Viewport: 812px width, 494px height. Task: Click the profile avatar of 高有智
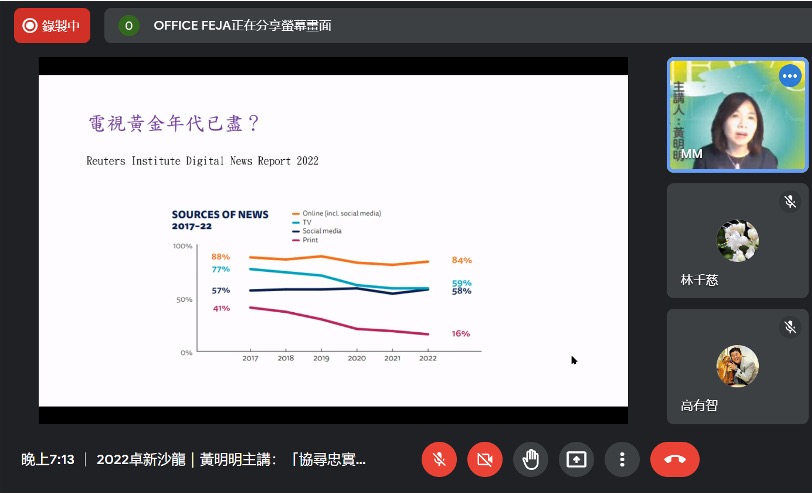[x=737, y=366]
